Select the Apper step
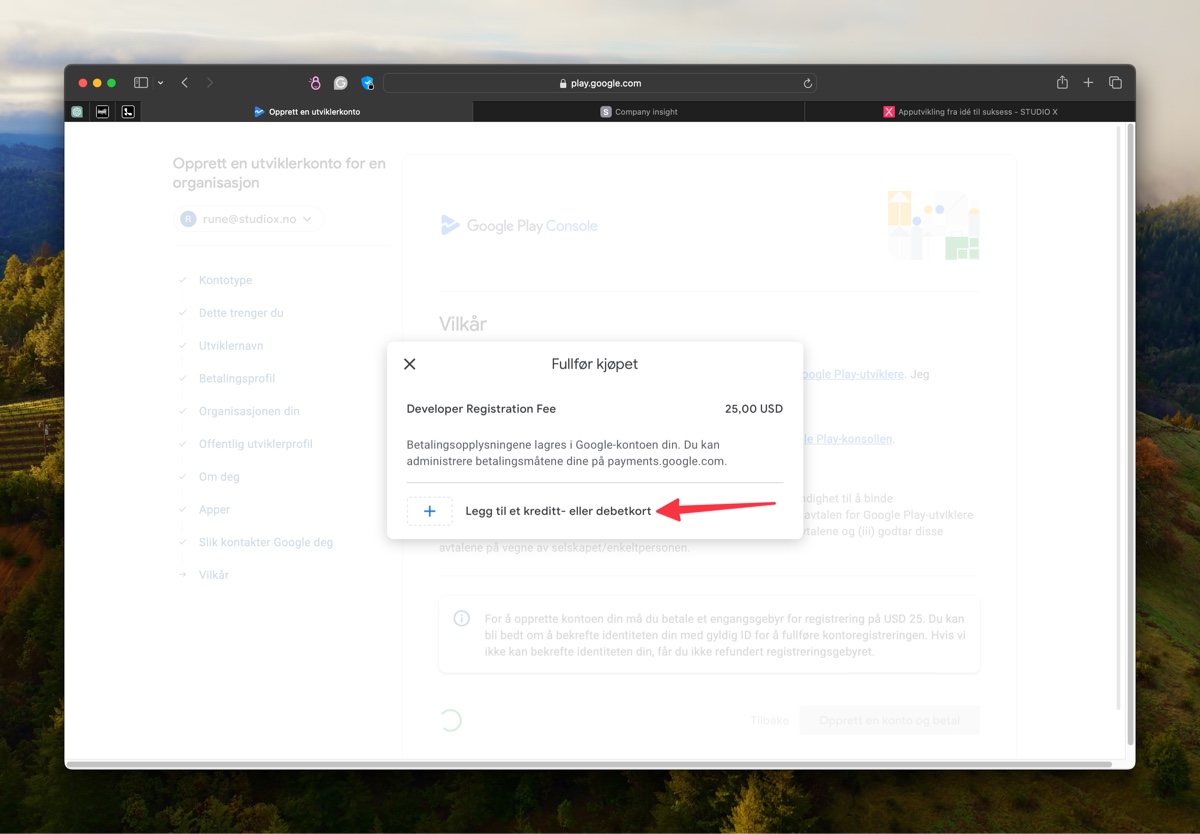Screen dimensions: 1200x834 click(x=214, y=510)
